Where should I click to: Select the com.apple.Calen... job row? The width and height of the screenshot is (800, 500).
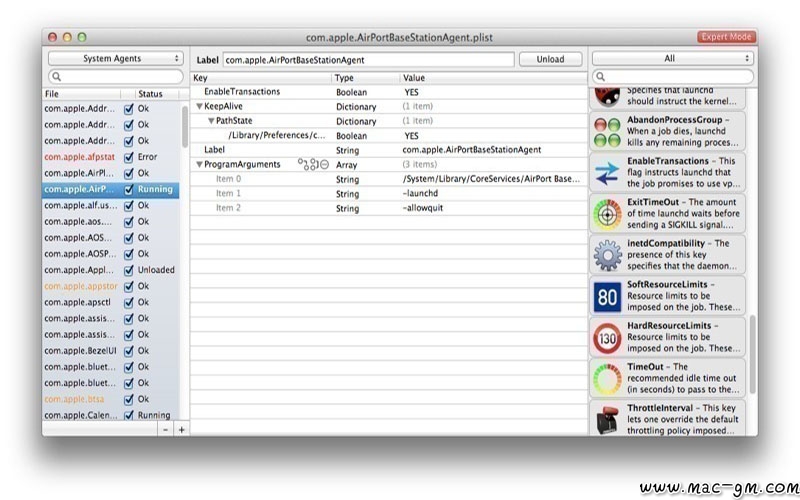[111, 415]
